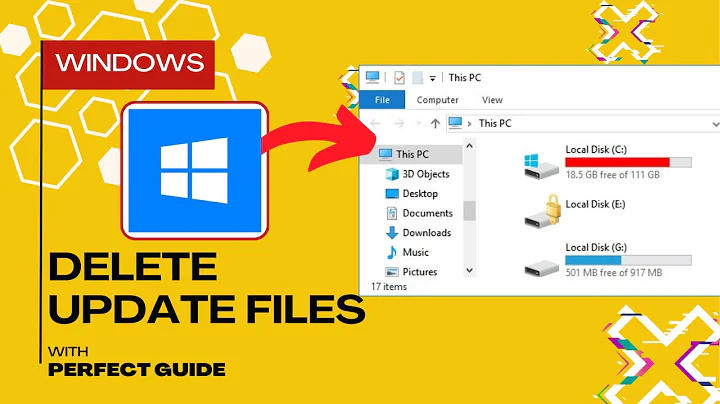
Task: Open the File tab in Explorer
Action: pos(382,100)
